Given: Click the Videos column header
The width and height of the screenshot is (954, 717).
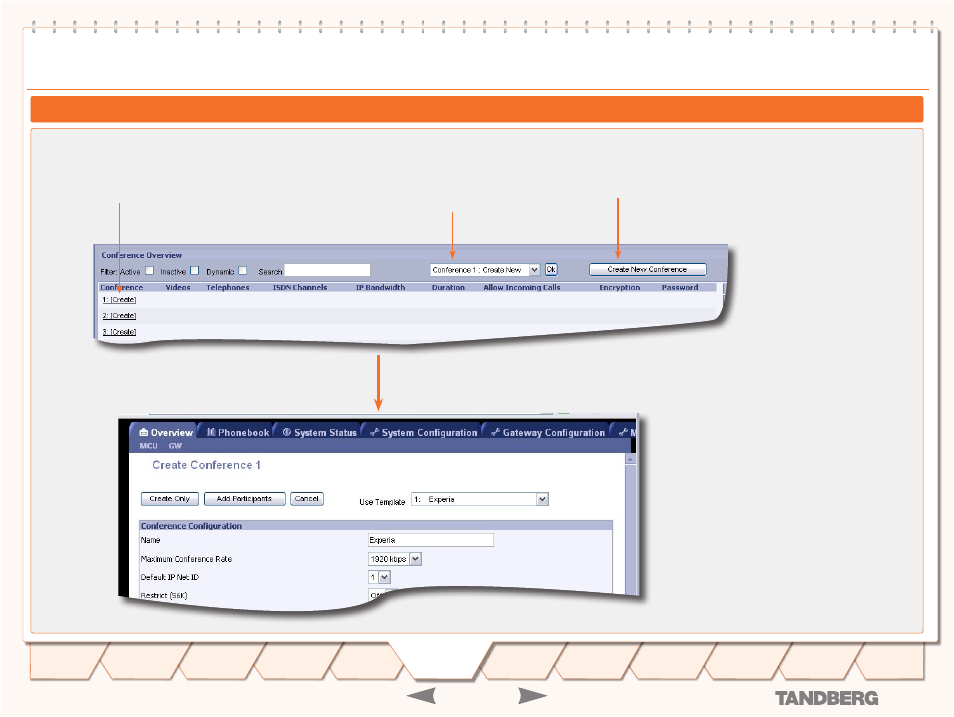Looking at the screenshot, I should [x=178, y=287].
